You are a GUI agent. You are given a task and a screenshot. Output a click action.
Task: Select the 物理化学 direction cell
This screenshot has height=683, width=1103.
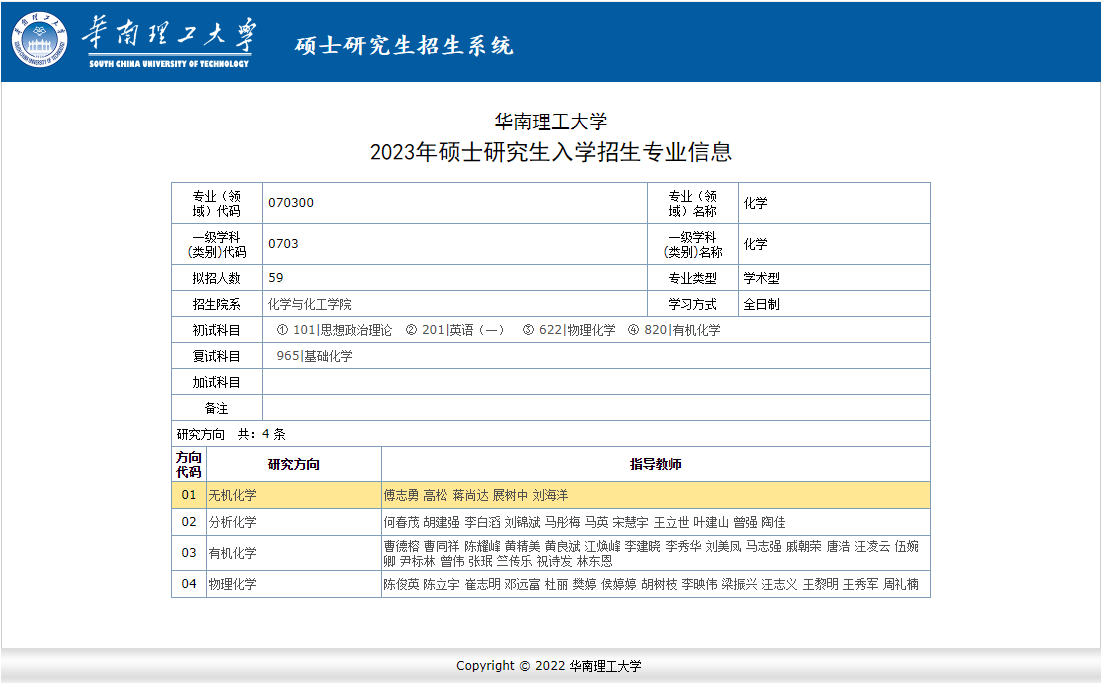[x=293, y=584]
